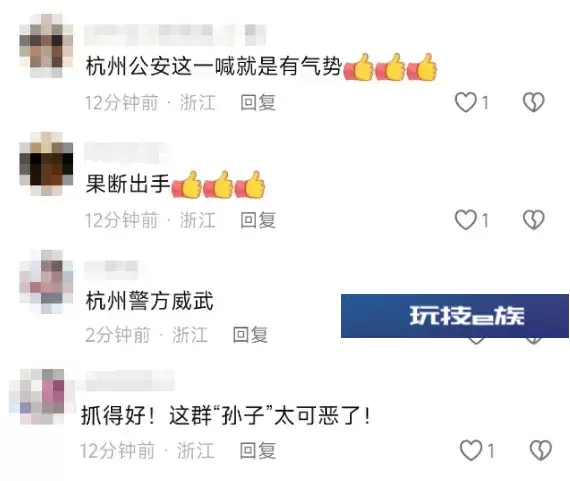Open avatar beside 杭州警方威武 comment
The width and height of the screenshot is (570, 481).
[46, 282]
